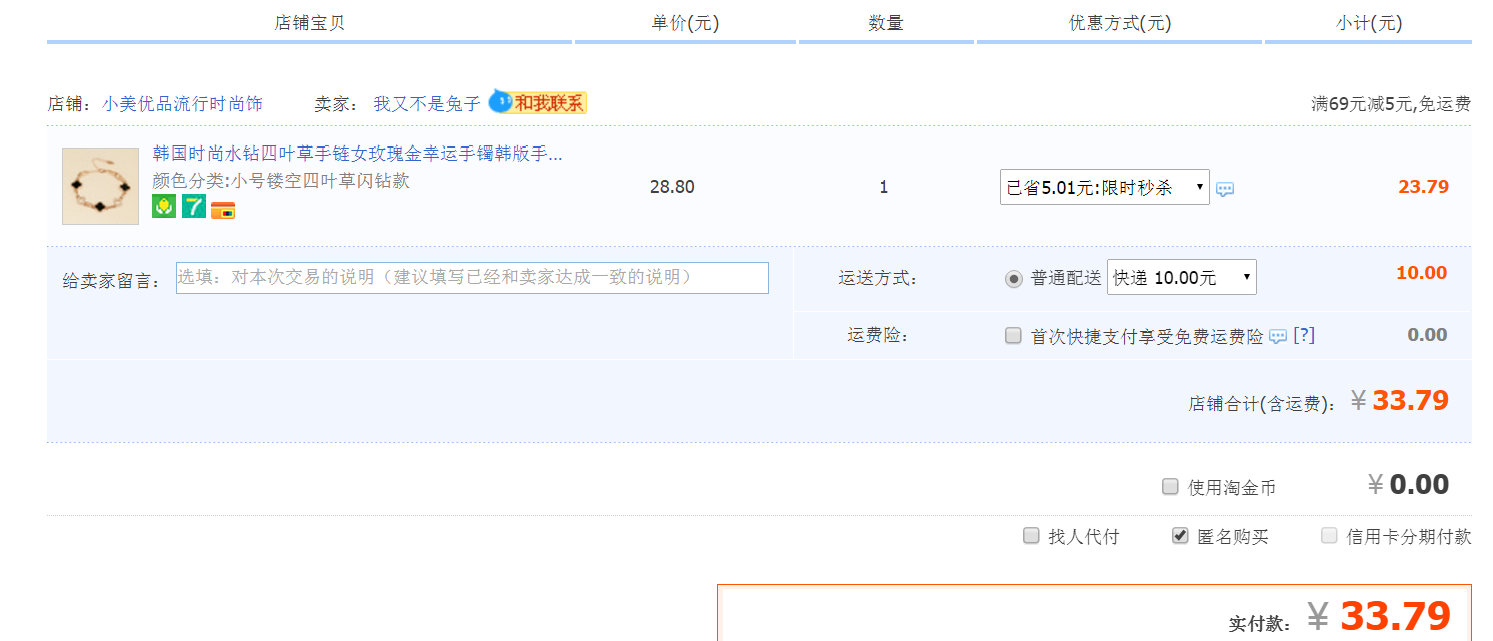Click the 7-day return badge icon
The height and width of the screenshot is (641, 1493).
point(193,207)
